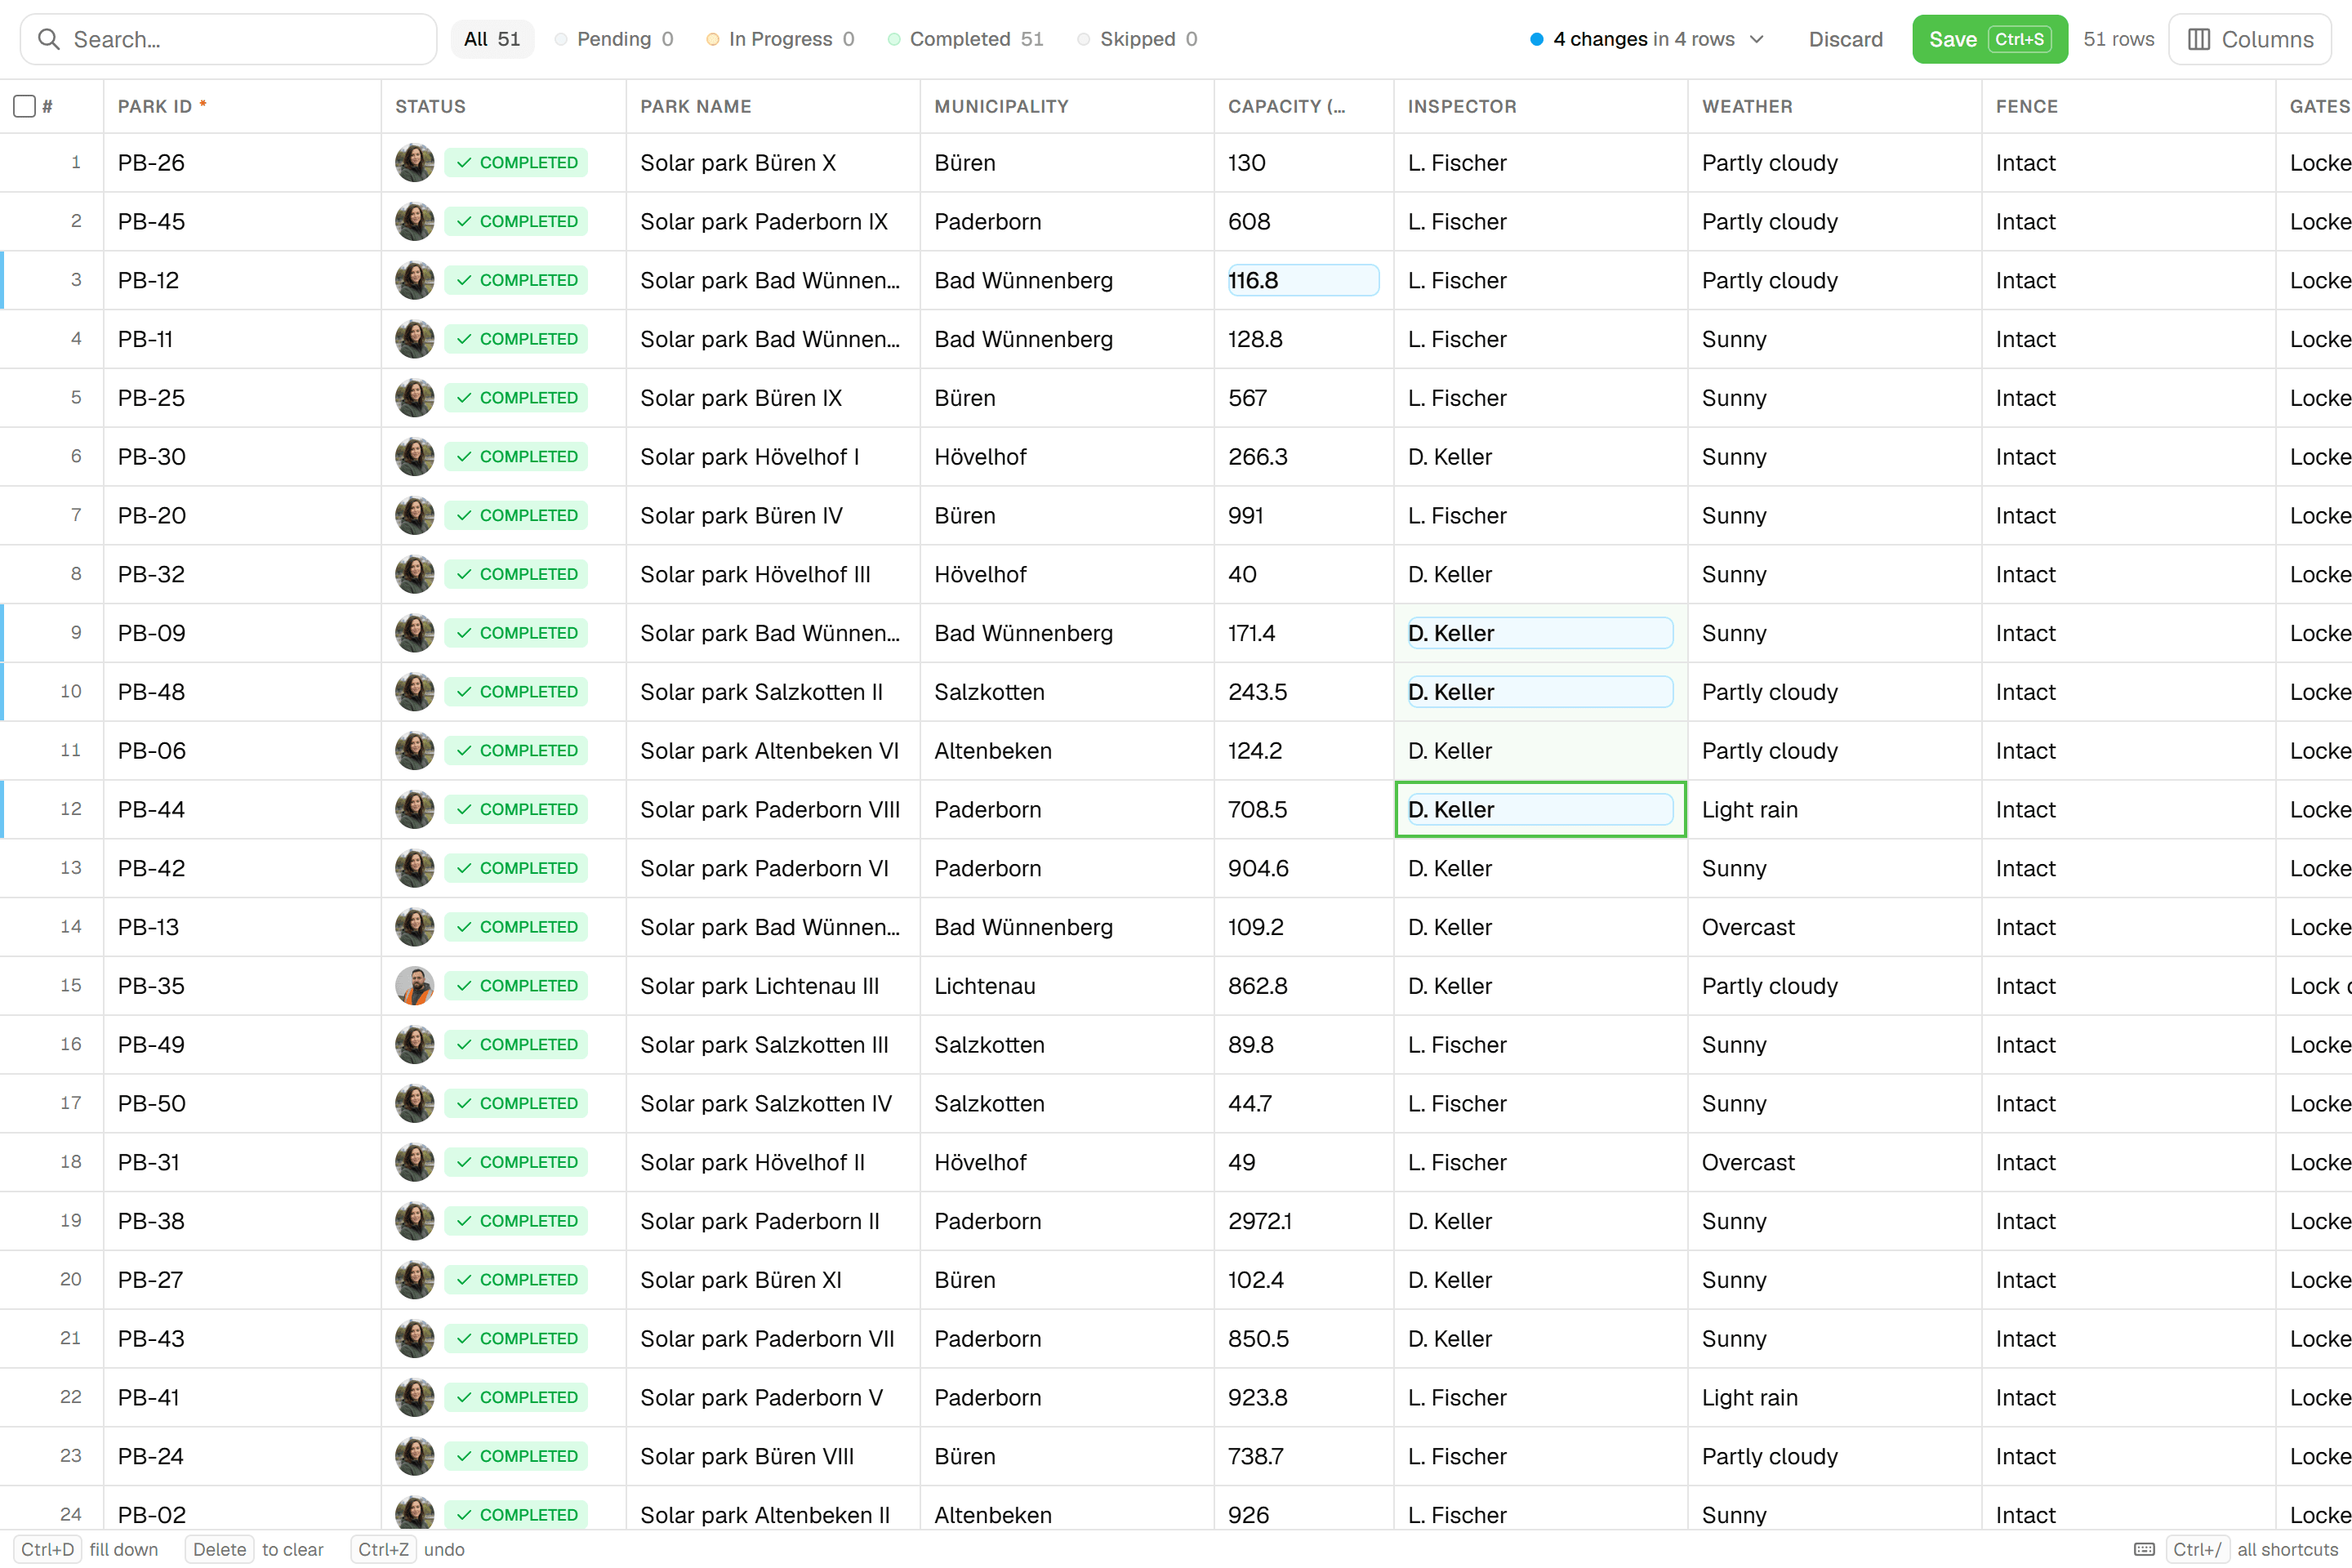
Task: Tick the select-all rows checkbox
Action: tap(25, 106)
